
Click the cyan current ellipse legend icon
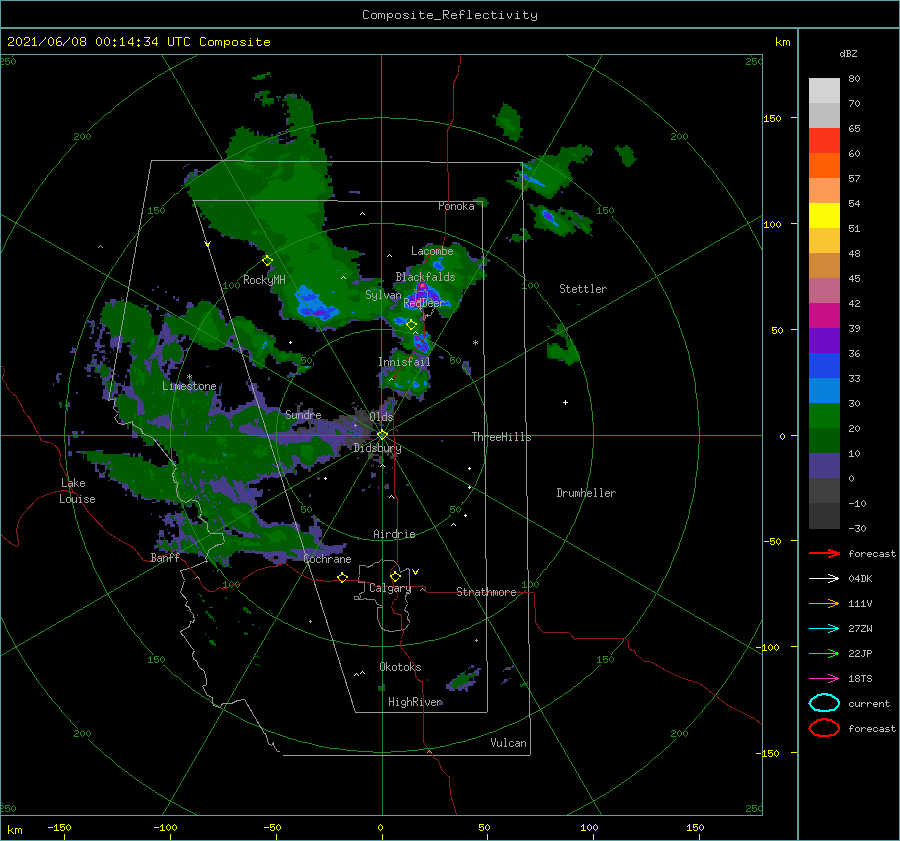[824, 703]
